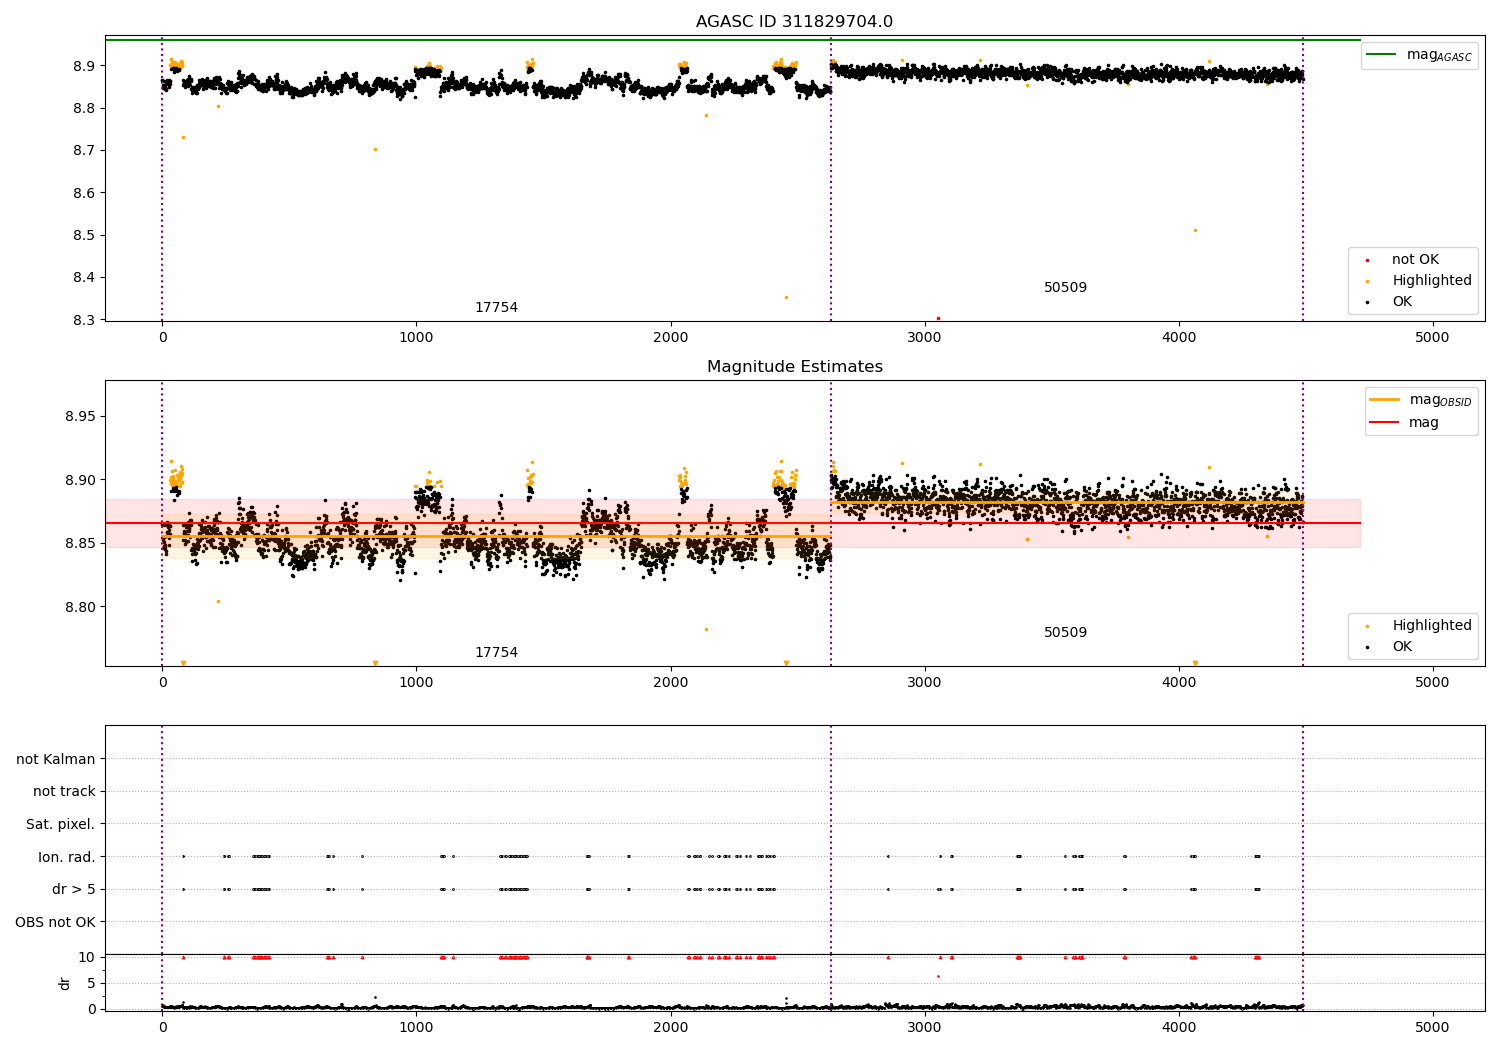Click the 'OBS not OK' row label
This screenshot has width=1500, height=1050.
click(56, 922)
